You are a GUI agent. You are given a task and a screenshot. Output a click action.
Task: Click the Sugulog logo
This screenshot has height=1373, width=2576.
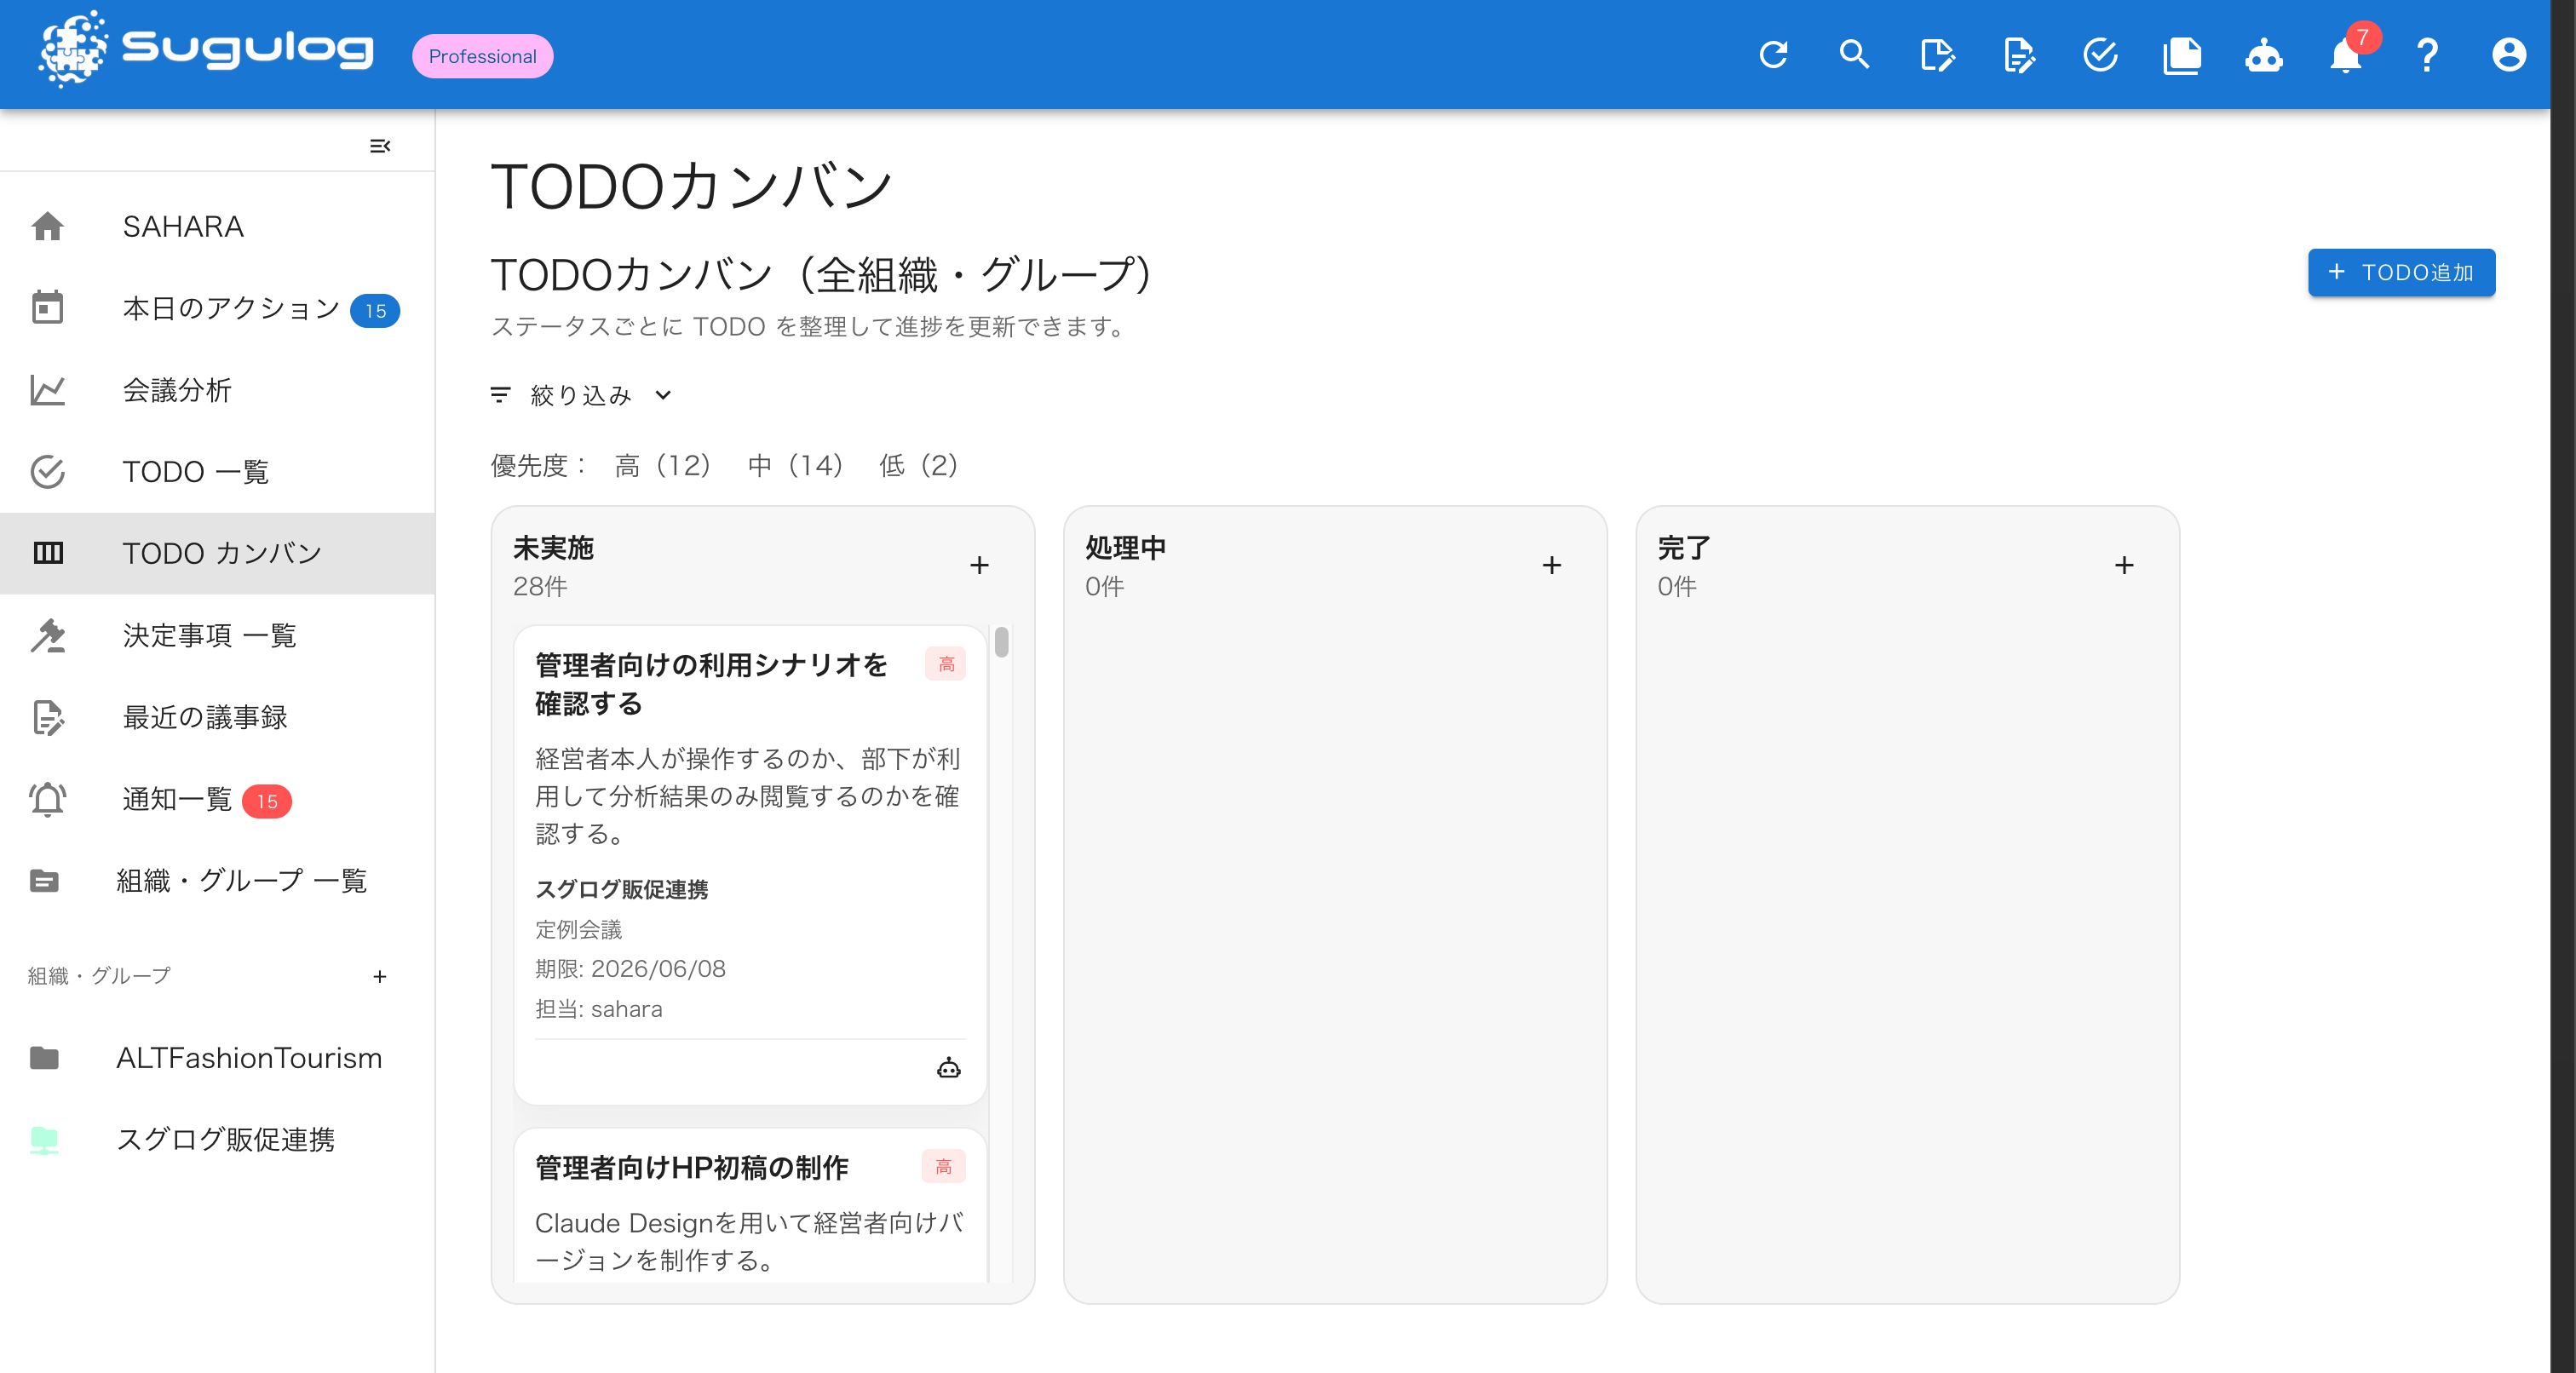(x=206, y=50)
